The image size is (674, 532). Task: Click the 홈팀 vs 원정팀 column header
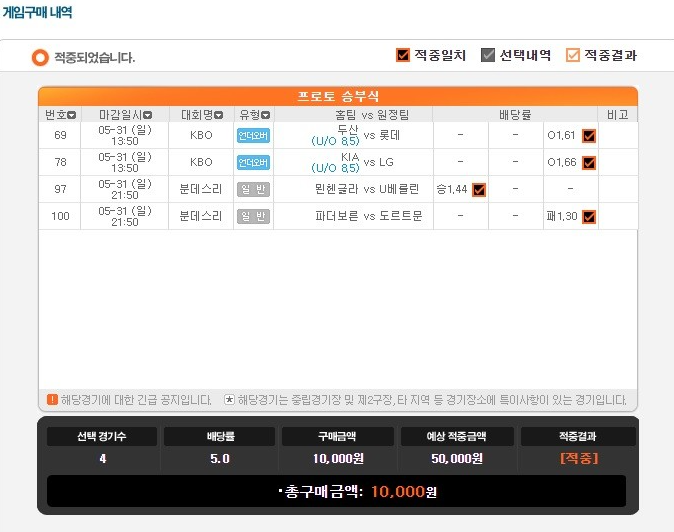[372, 115]
